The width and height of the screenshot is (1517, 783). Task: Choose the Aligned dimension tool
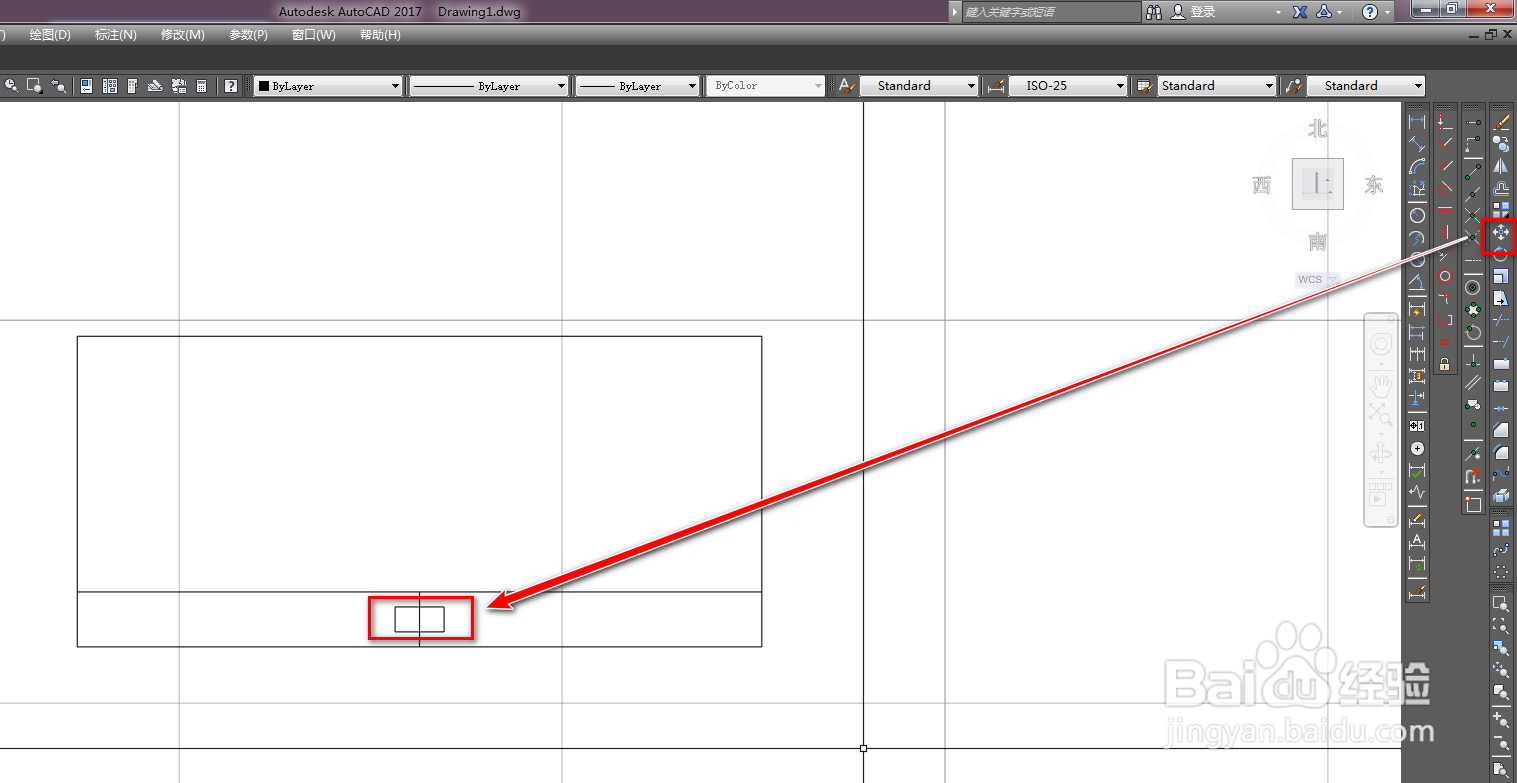point(1417,143)
